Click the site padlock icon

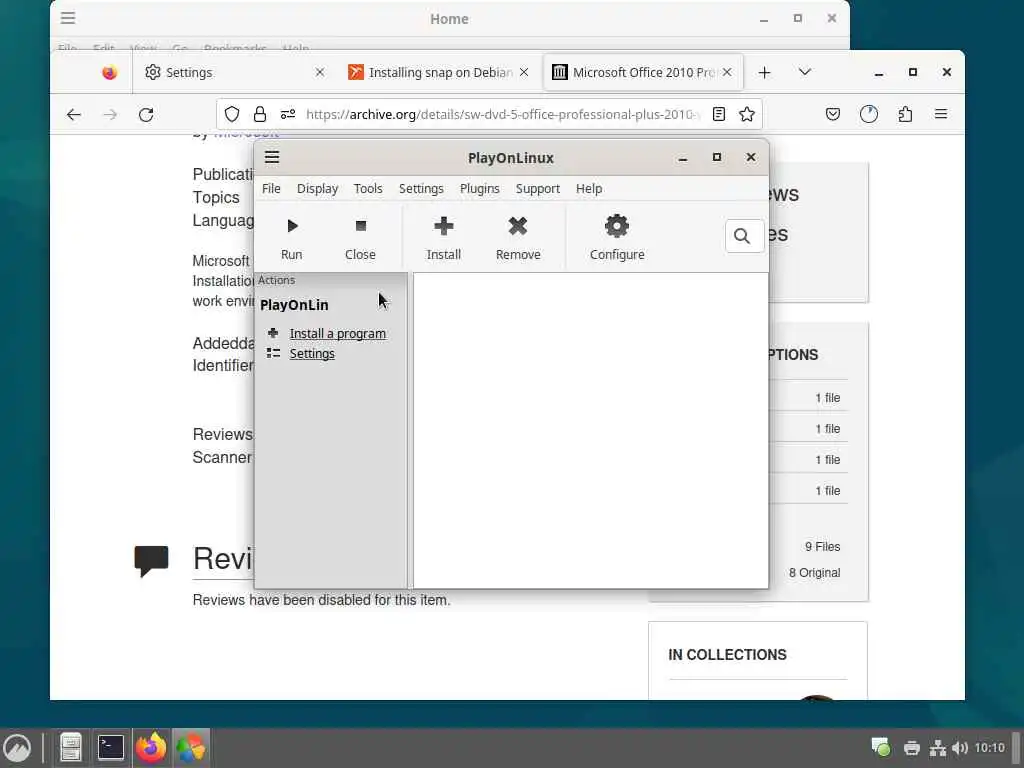[x=260, y=114]
